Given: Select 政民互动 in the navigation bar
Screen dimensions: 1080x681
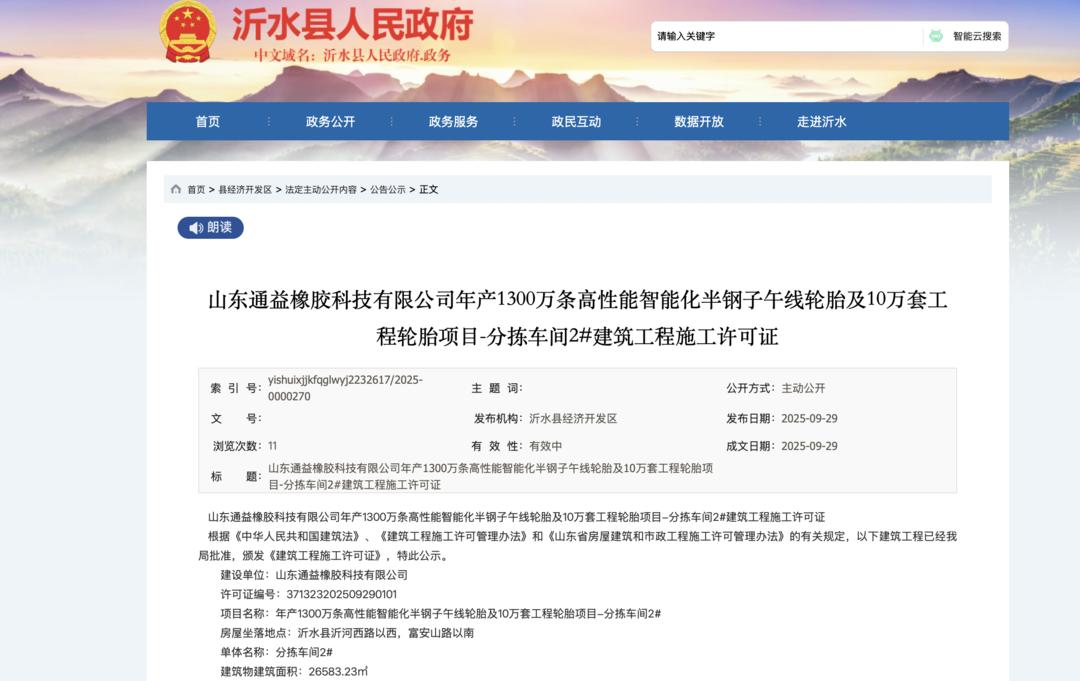Looking at the screenshot, I should 576,121.
